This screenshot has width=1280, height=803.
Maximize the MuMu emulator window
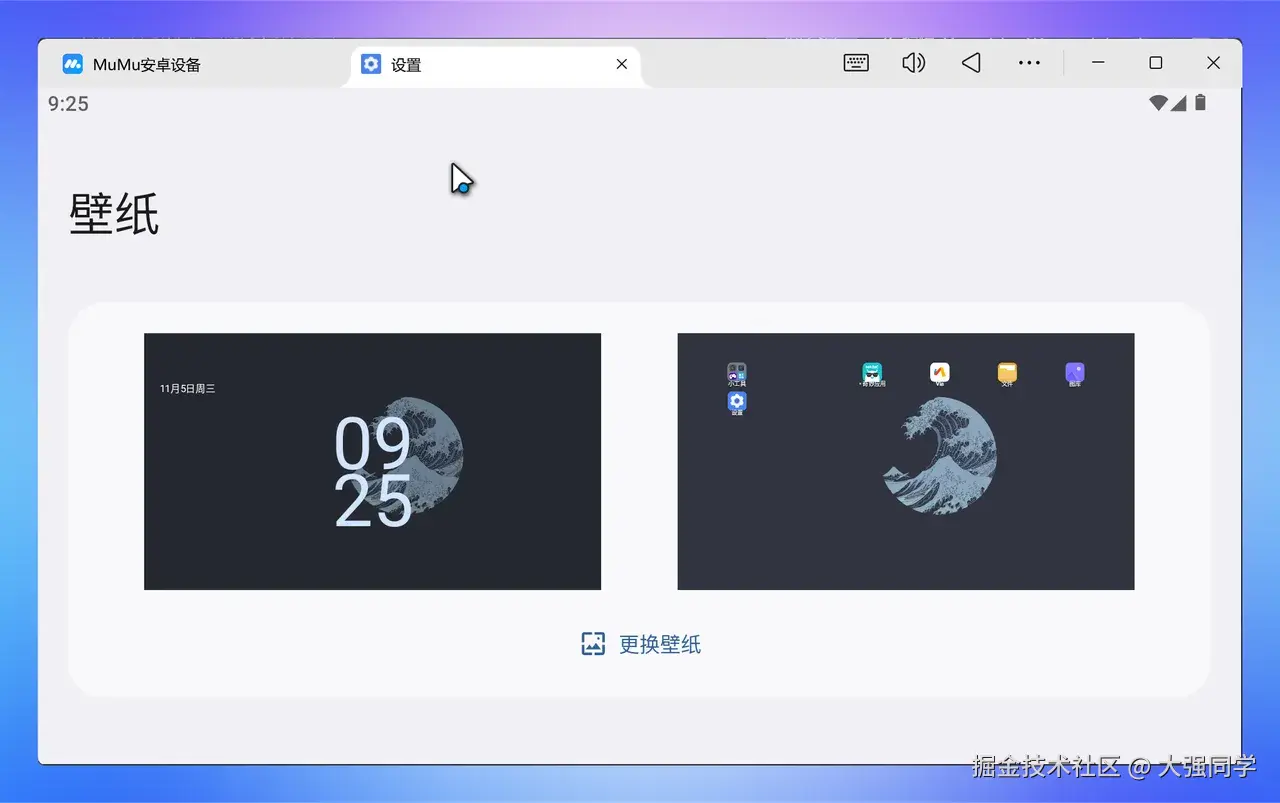1156,63
